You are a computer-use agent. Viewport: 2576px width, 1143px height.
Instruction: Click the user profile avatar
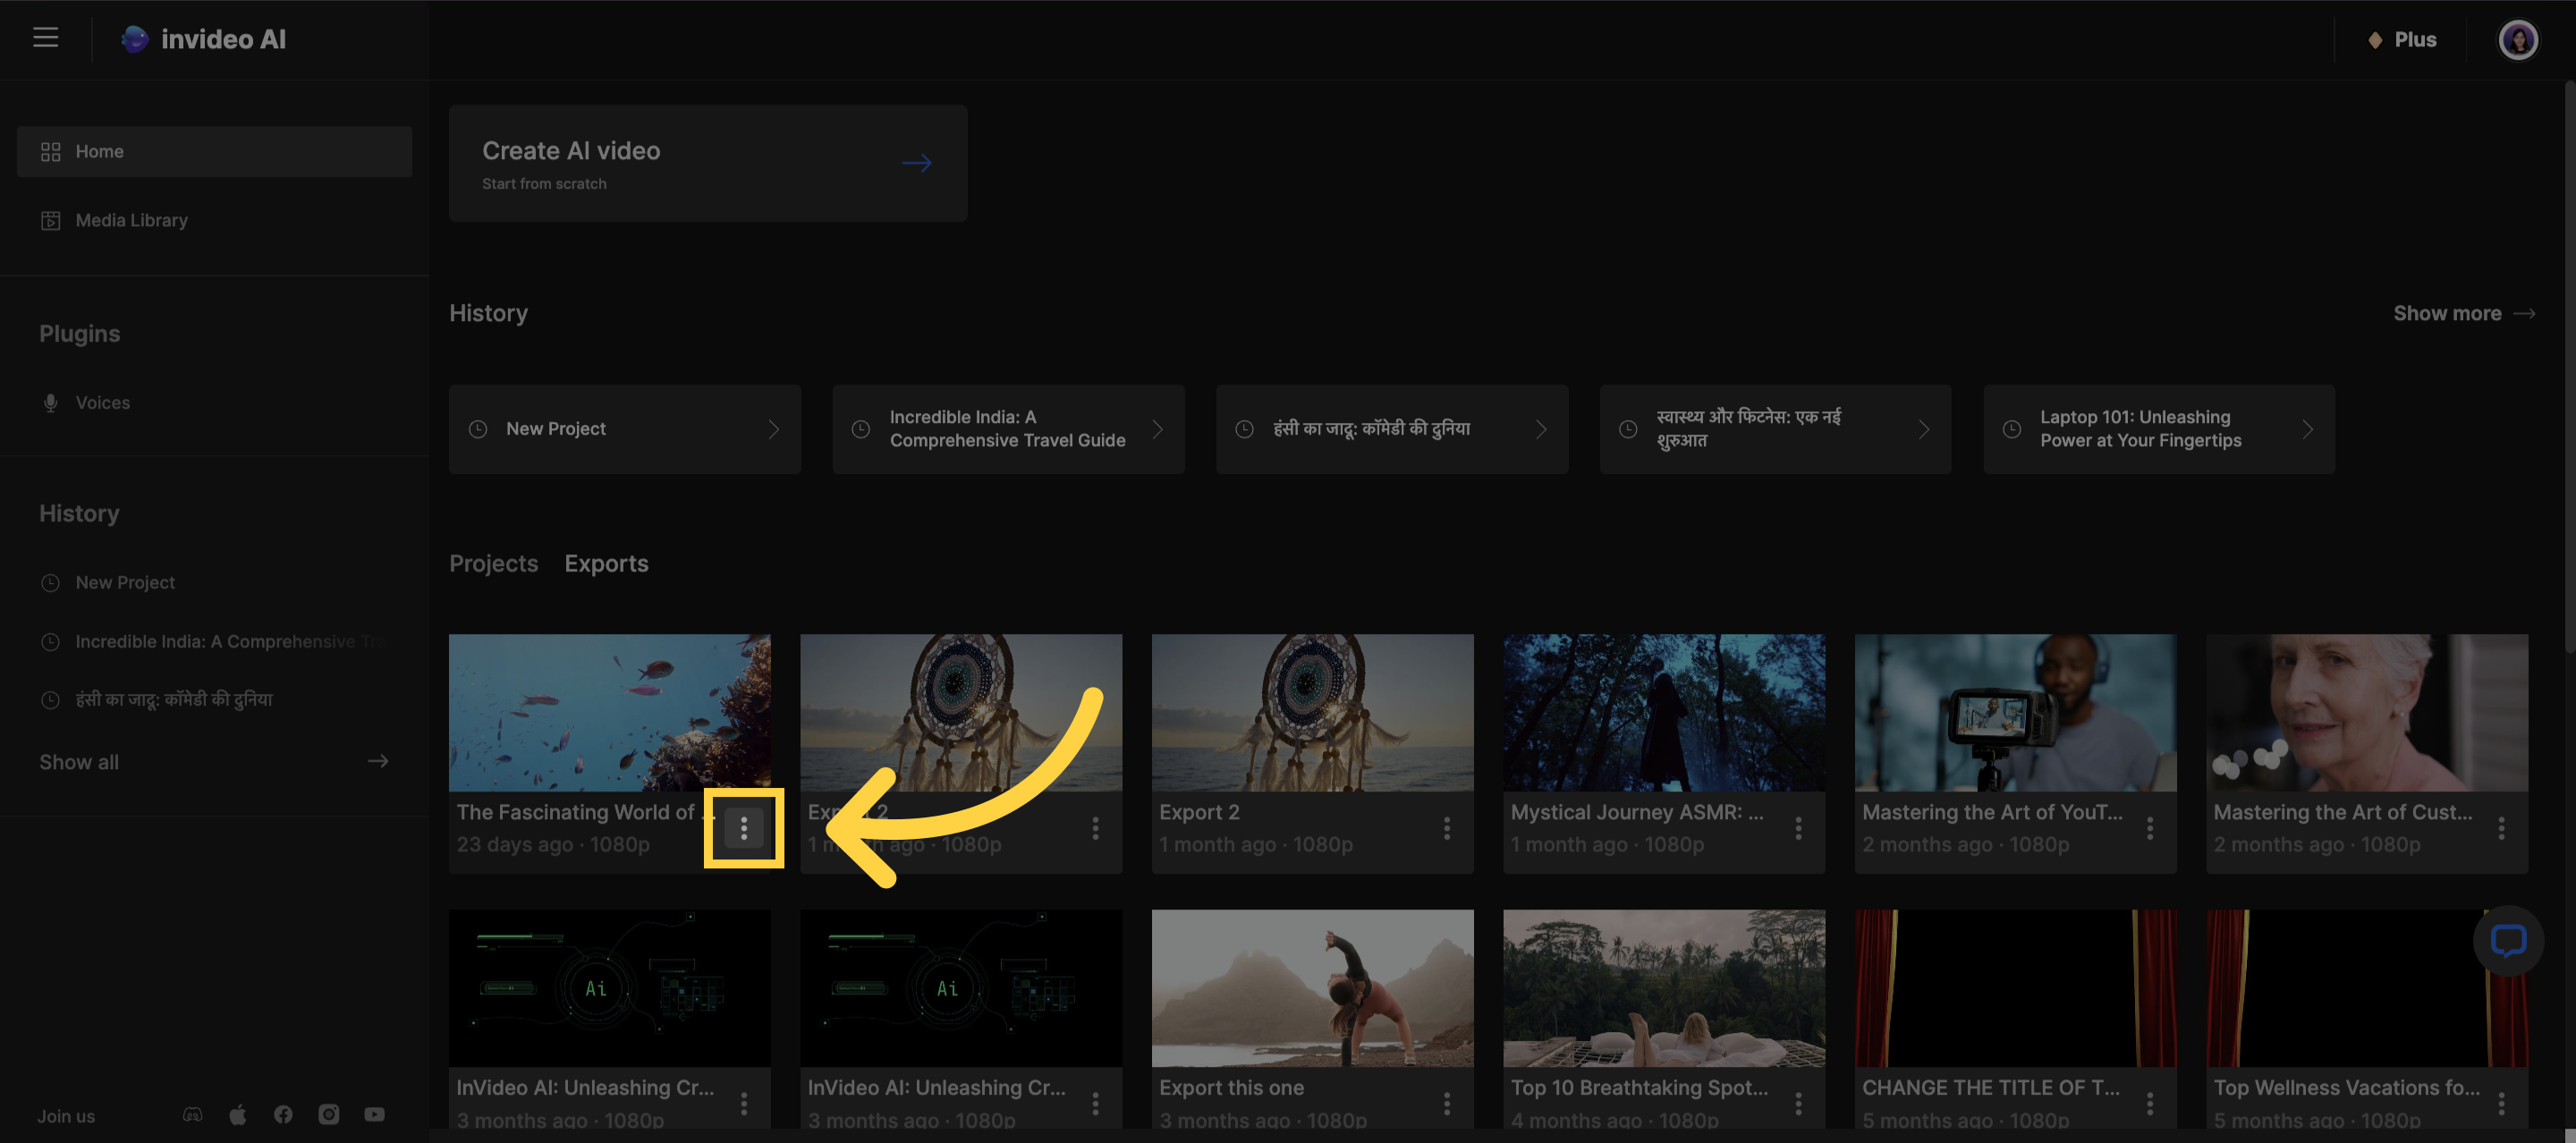tap(2517, 40)
